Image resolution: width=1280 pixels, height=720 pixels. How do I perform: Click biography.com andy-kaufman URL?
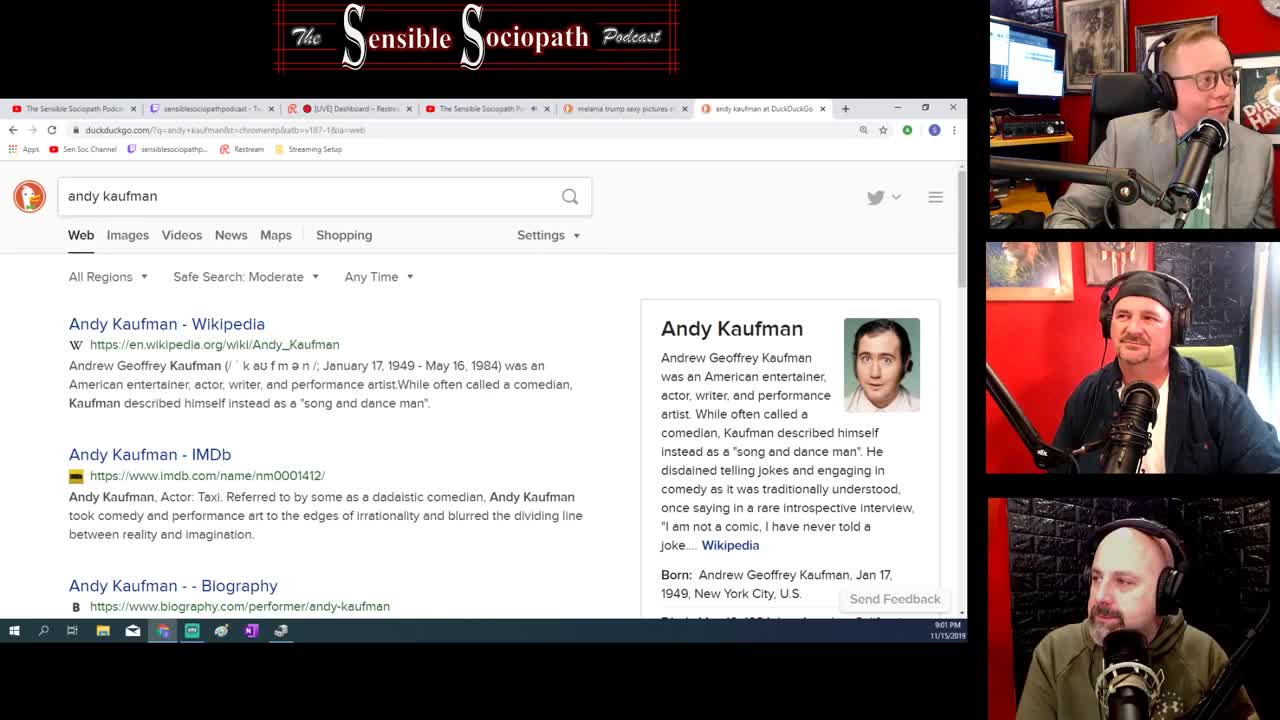pos(240,607)
